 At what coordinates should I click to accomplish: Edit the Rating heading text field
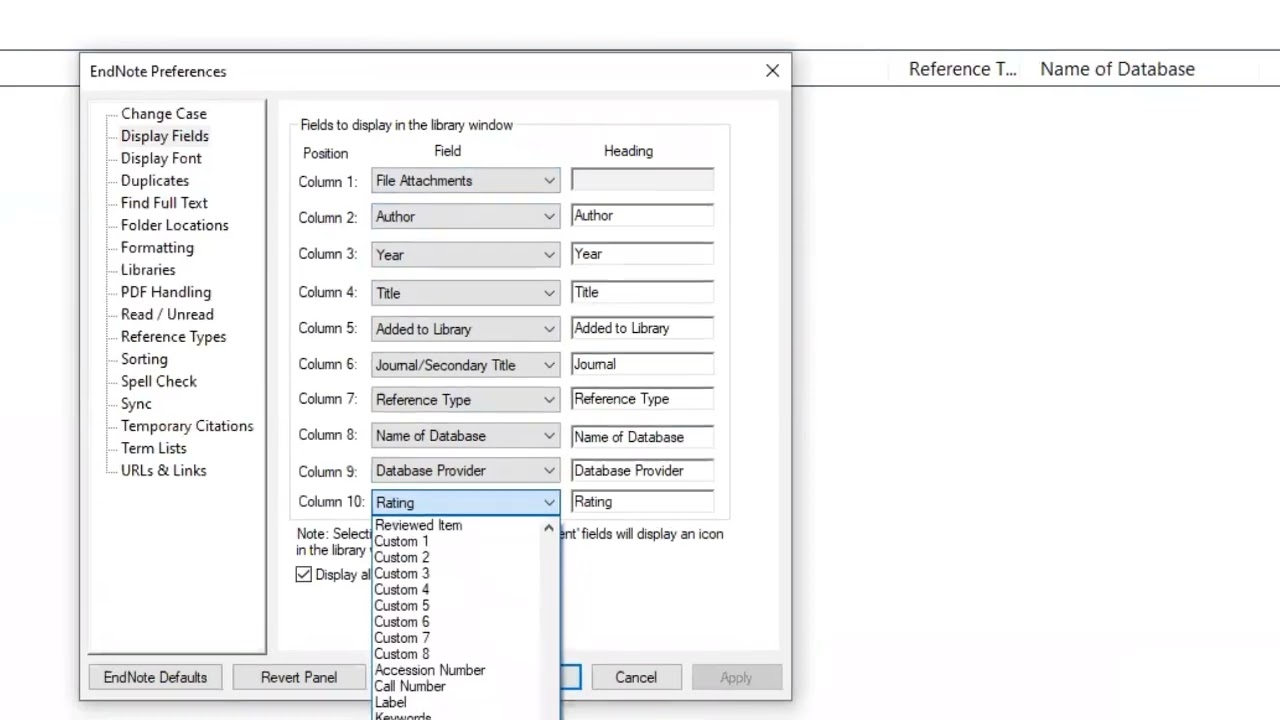[642, 502]
